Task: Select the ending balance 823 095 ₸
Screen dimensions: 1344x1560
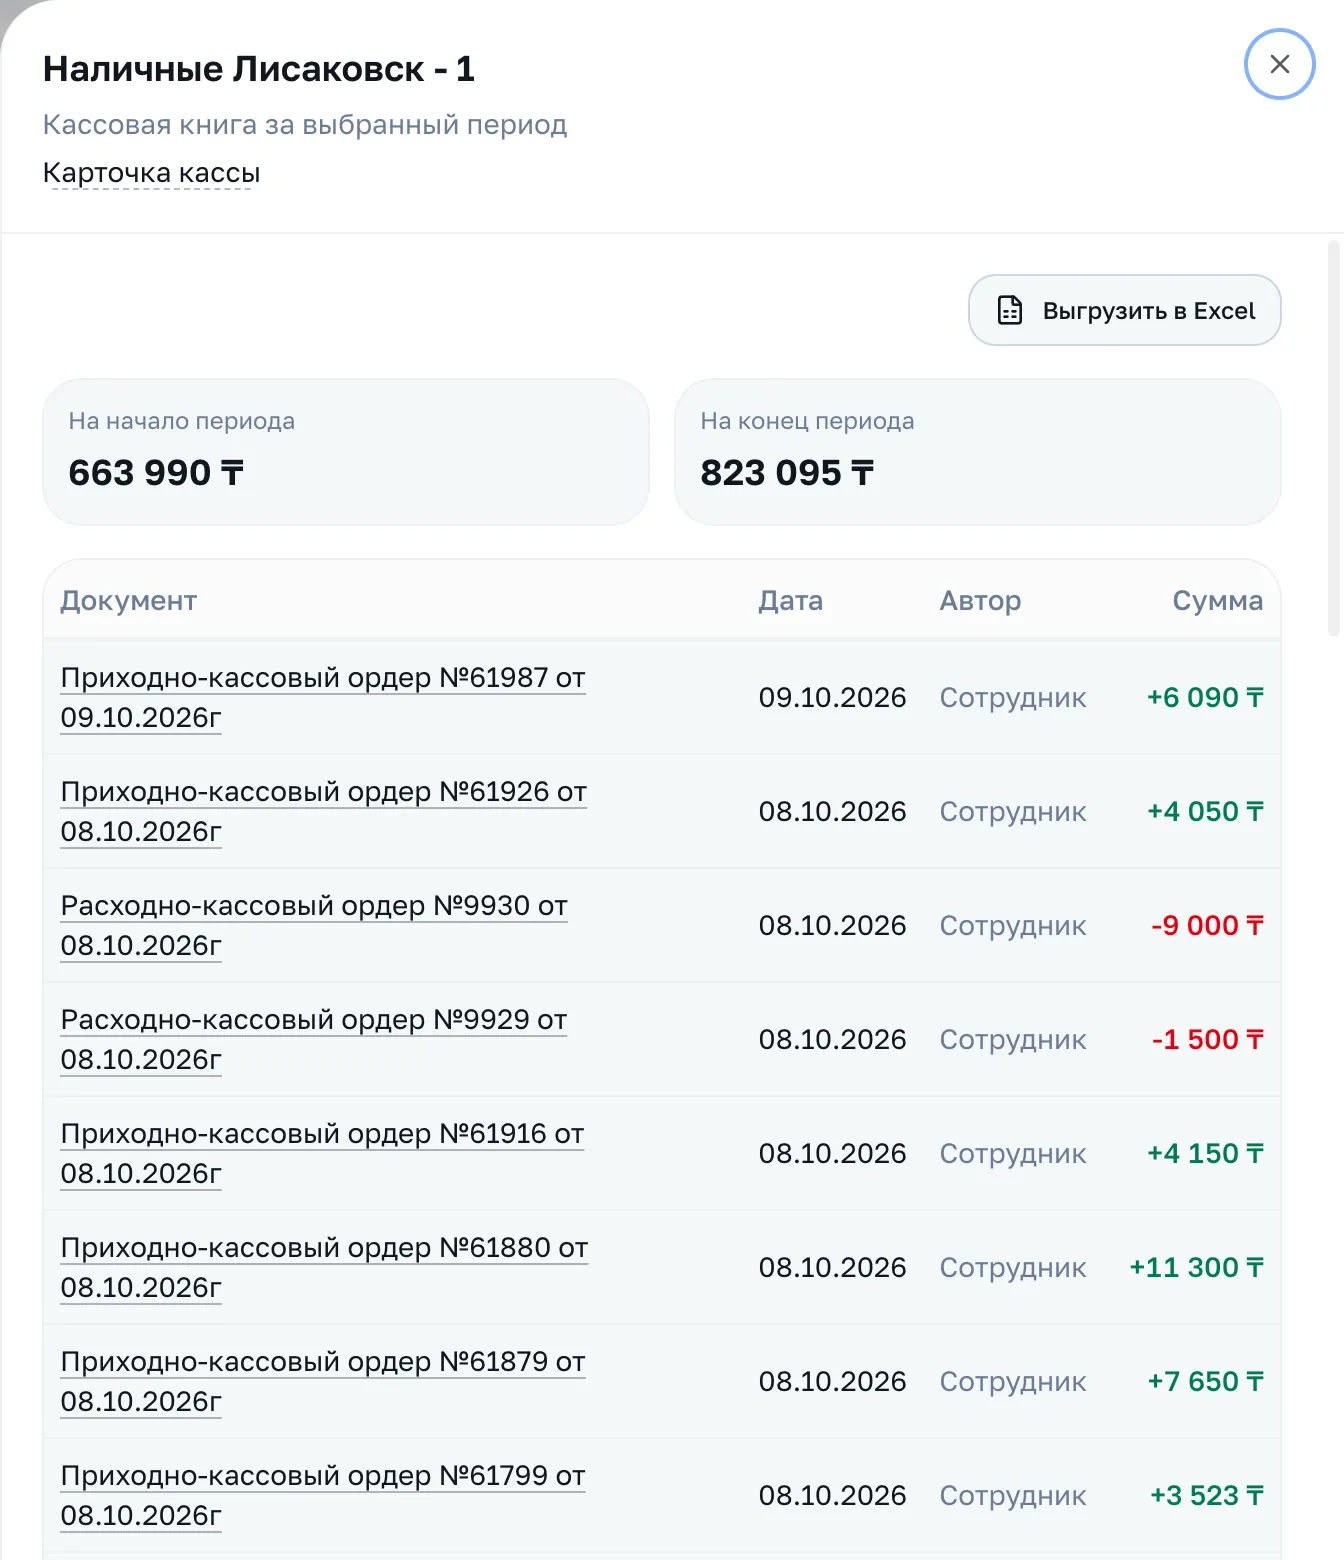Action: [x=787, y=472]
